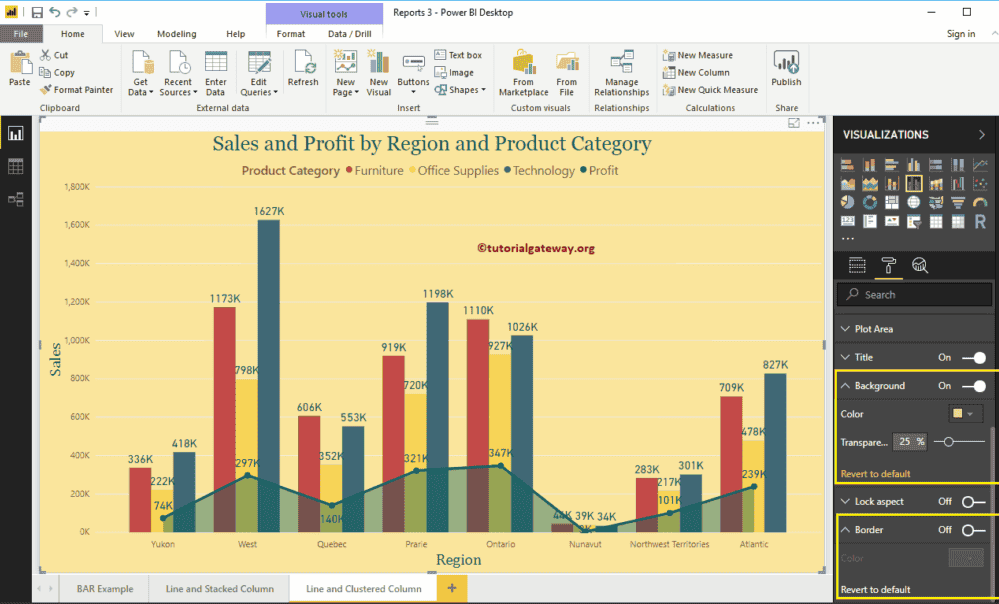The height and width of the screenshot is (604, 999).
Task: Select the Pie chart visualization icon
Action: point(847,201)
